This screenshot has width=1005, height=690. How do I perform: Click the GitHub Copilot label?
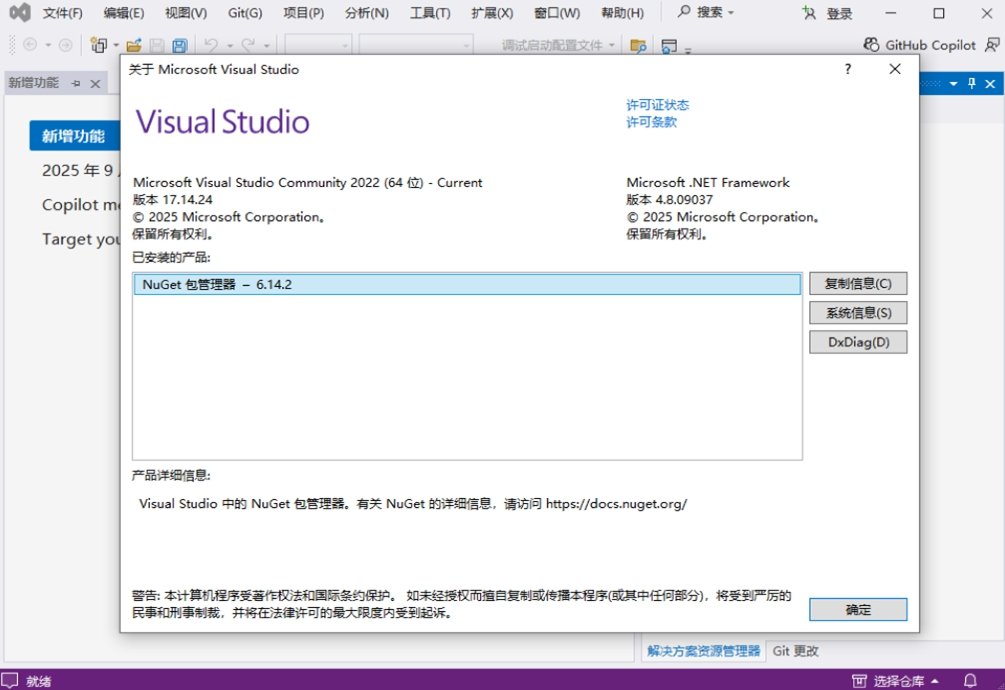tap(931, 45)
